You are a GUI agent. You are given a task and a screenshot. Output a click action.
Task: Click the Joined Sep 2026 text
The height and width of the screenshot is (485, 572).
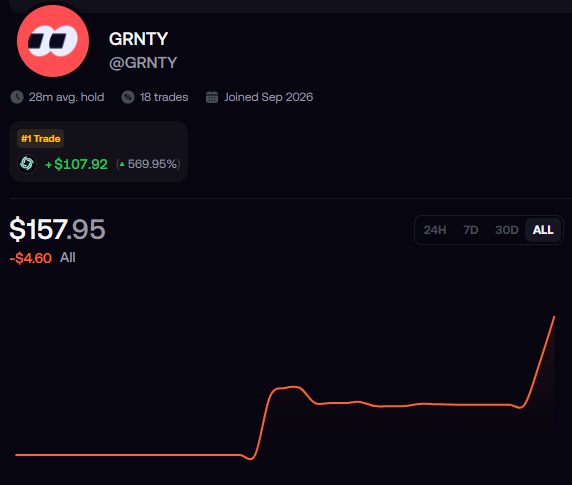[x=268, y=97]
